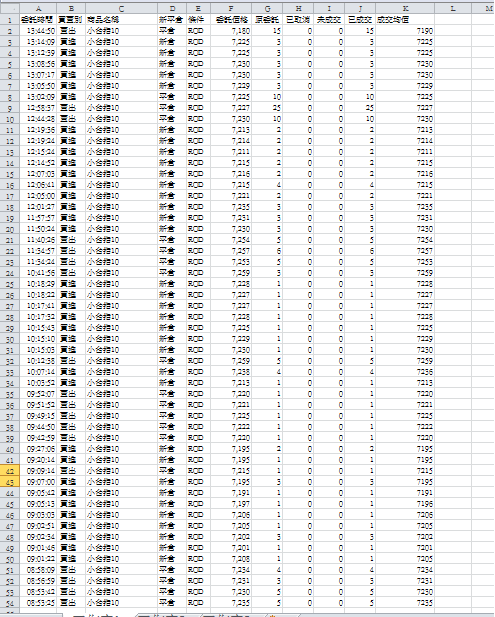Click price cell 7,257 in row 22
Viewport: 495px width, 617px height.
tap(231, 251)
